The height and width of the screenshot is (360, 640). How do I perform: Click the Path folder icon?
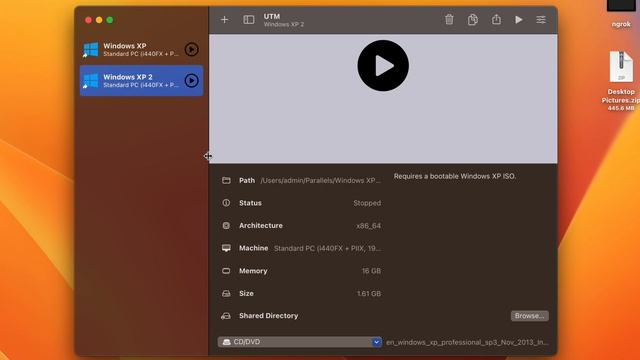point(226,180)
